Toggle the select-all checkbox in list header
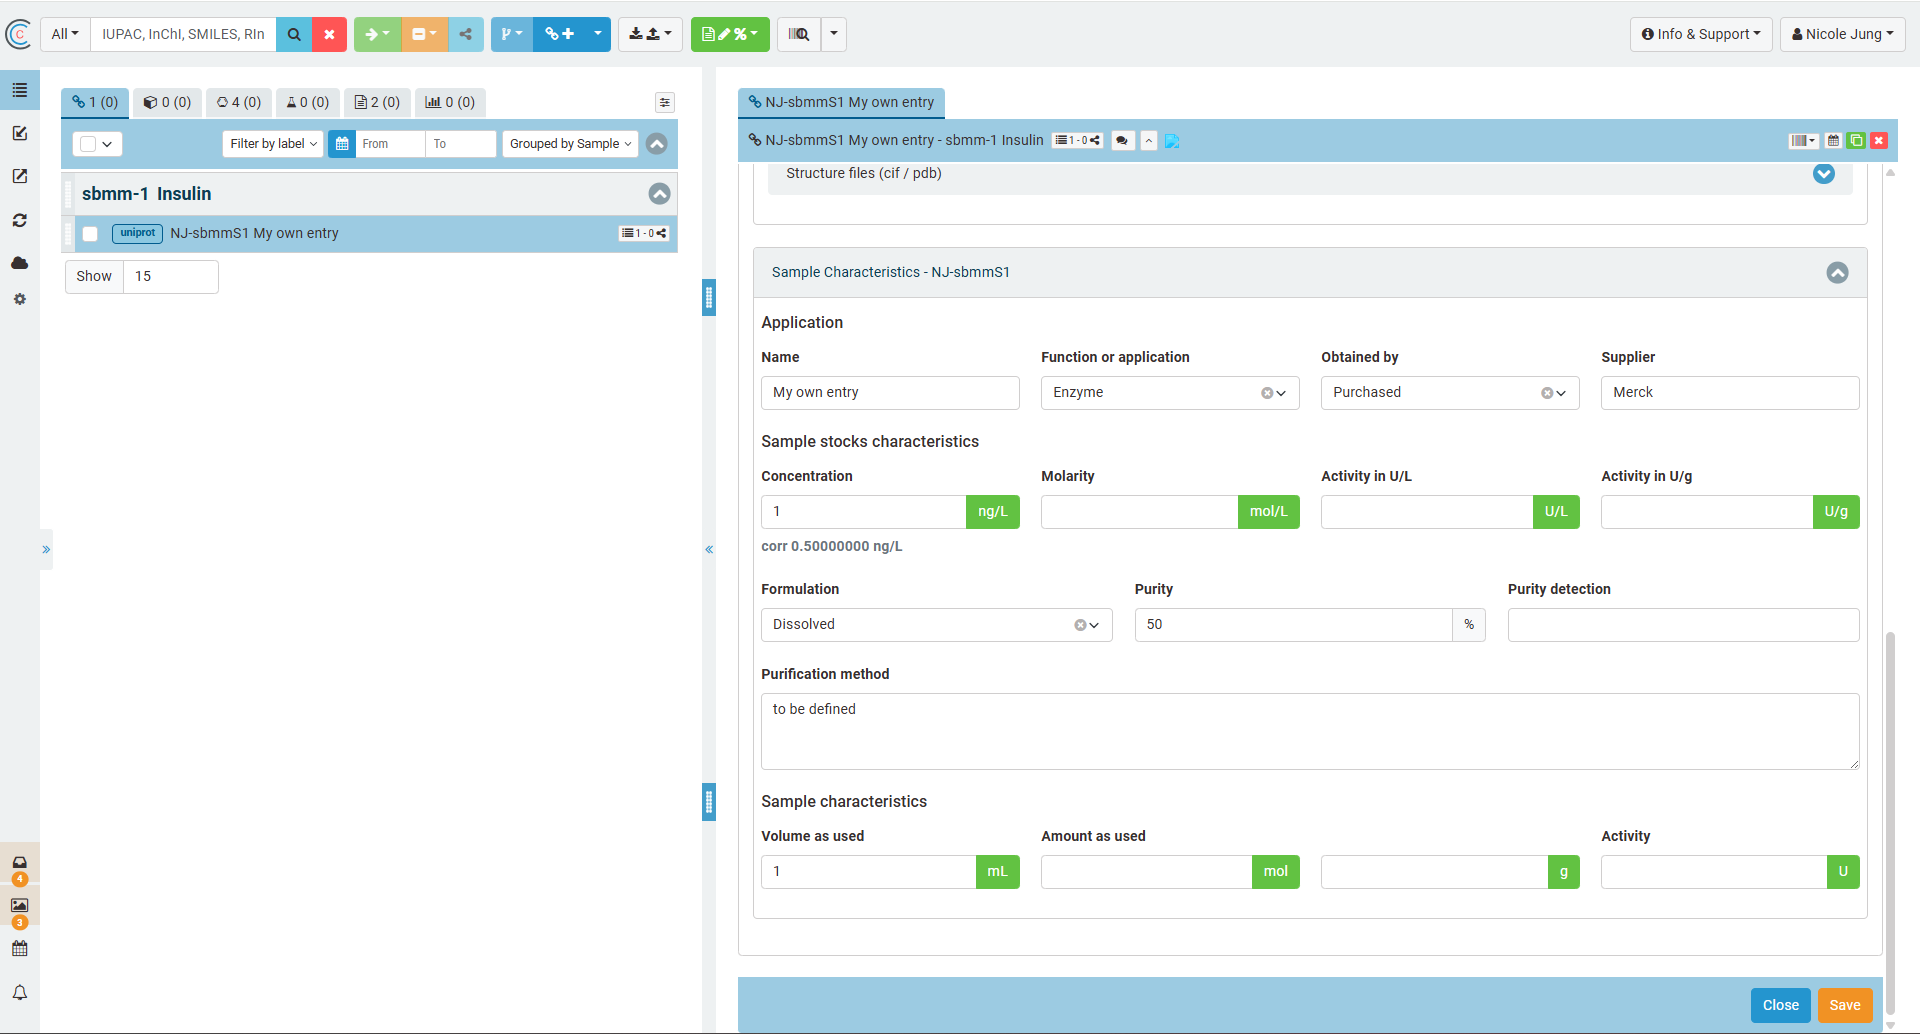 click(x=88, y=144)
